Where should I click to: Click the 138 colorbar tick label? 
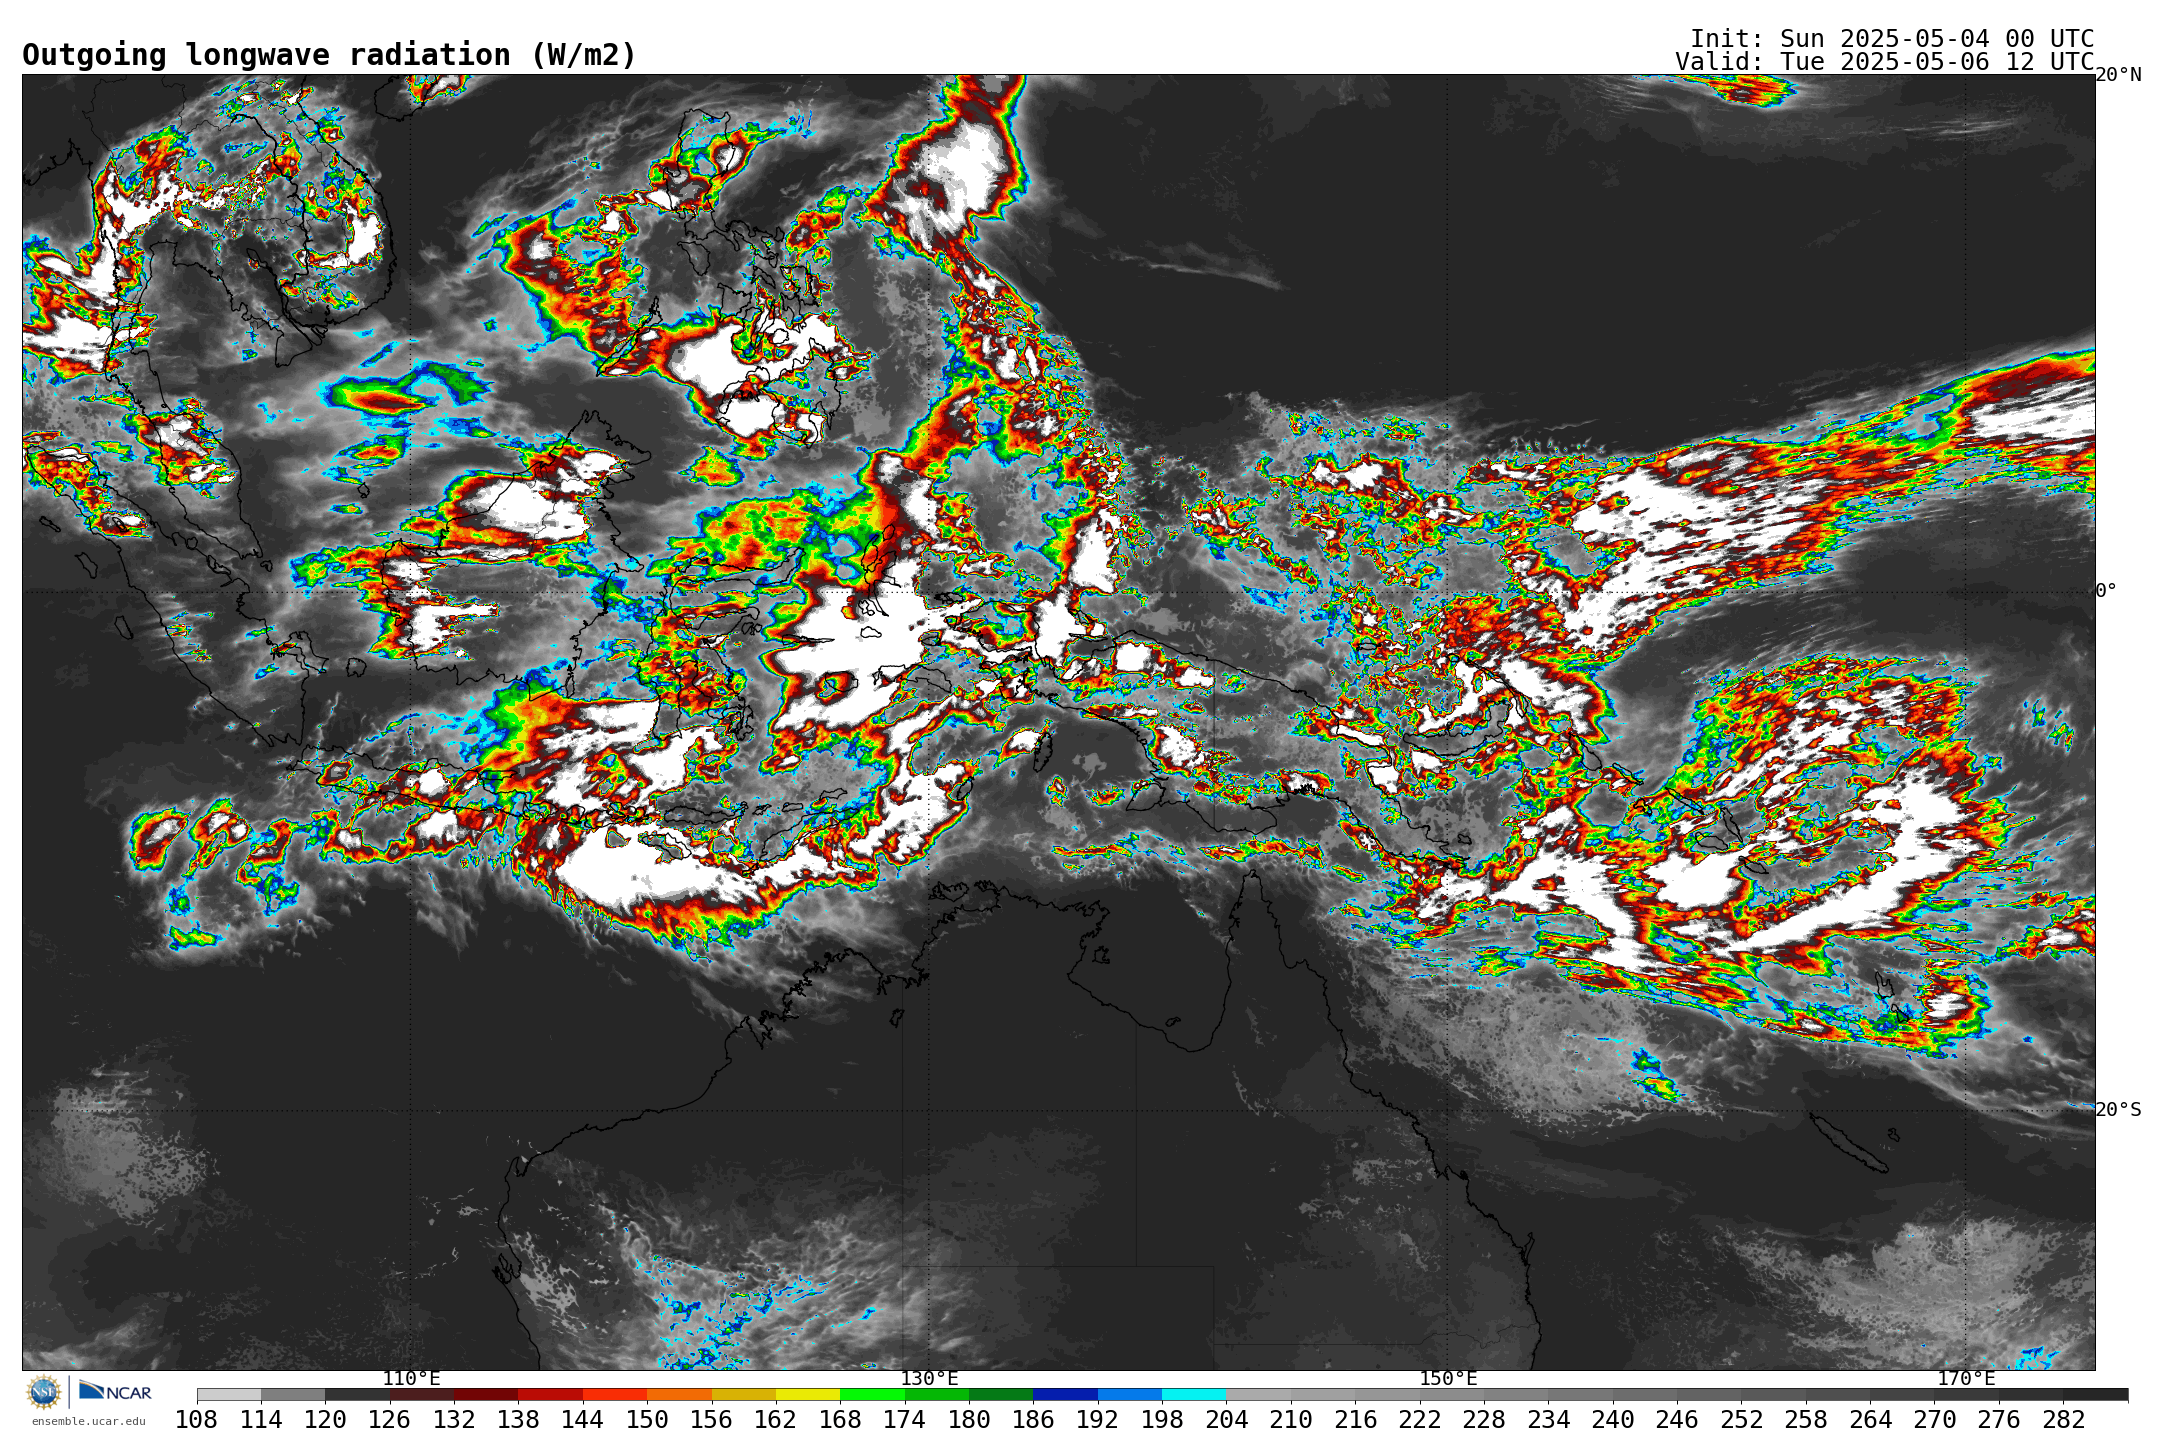pos(518,1419)
